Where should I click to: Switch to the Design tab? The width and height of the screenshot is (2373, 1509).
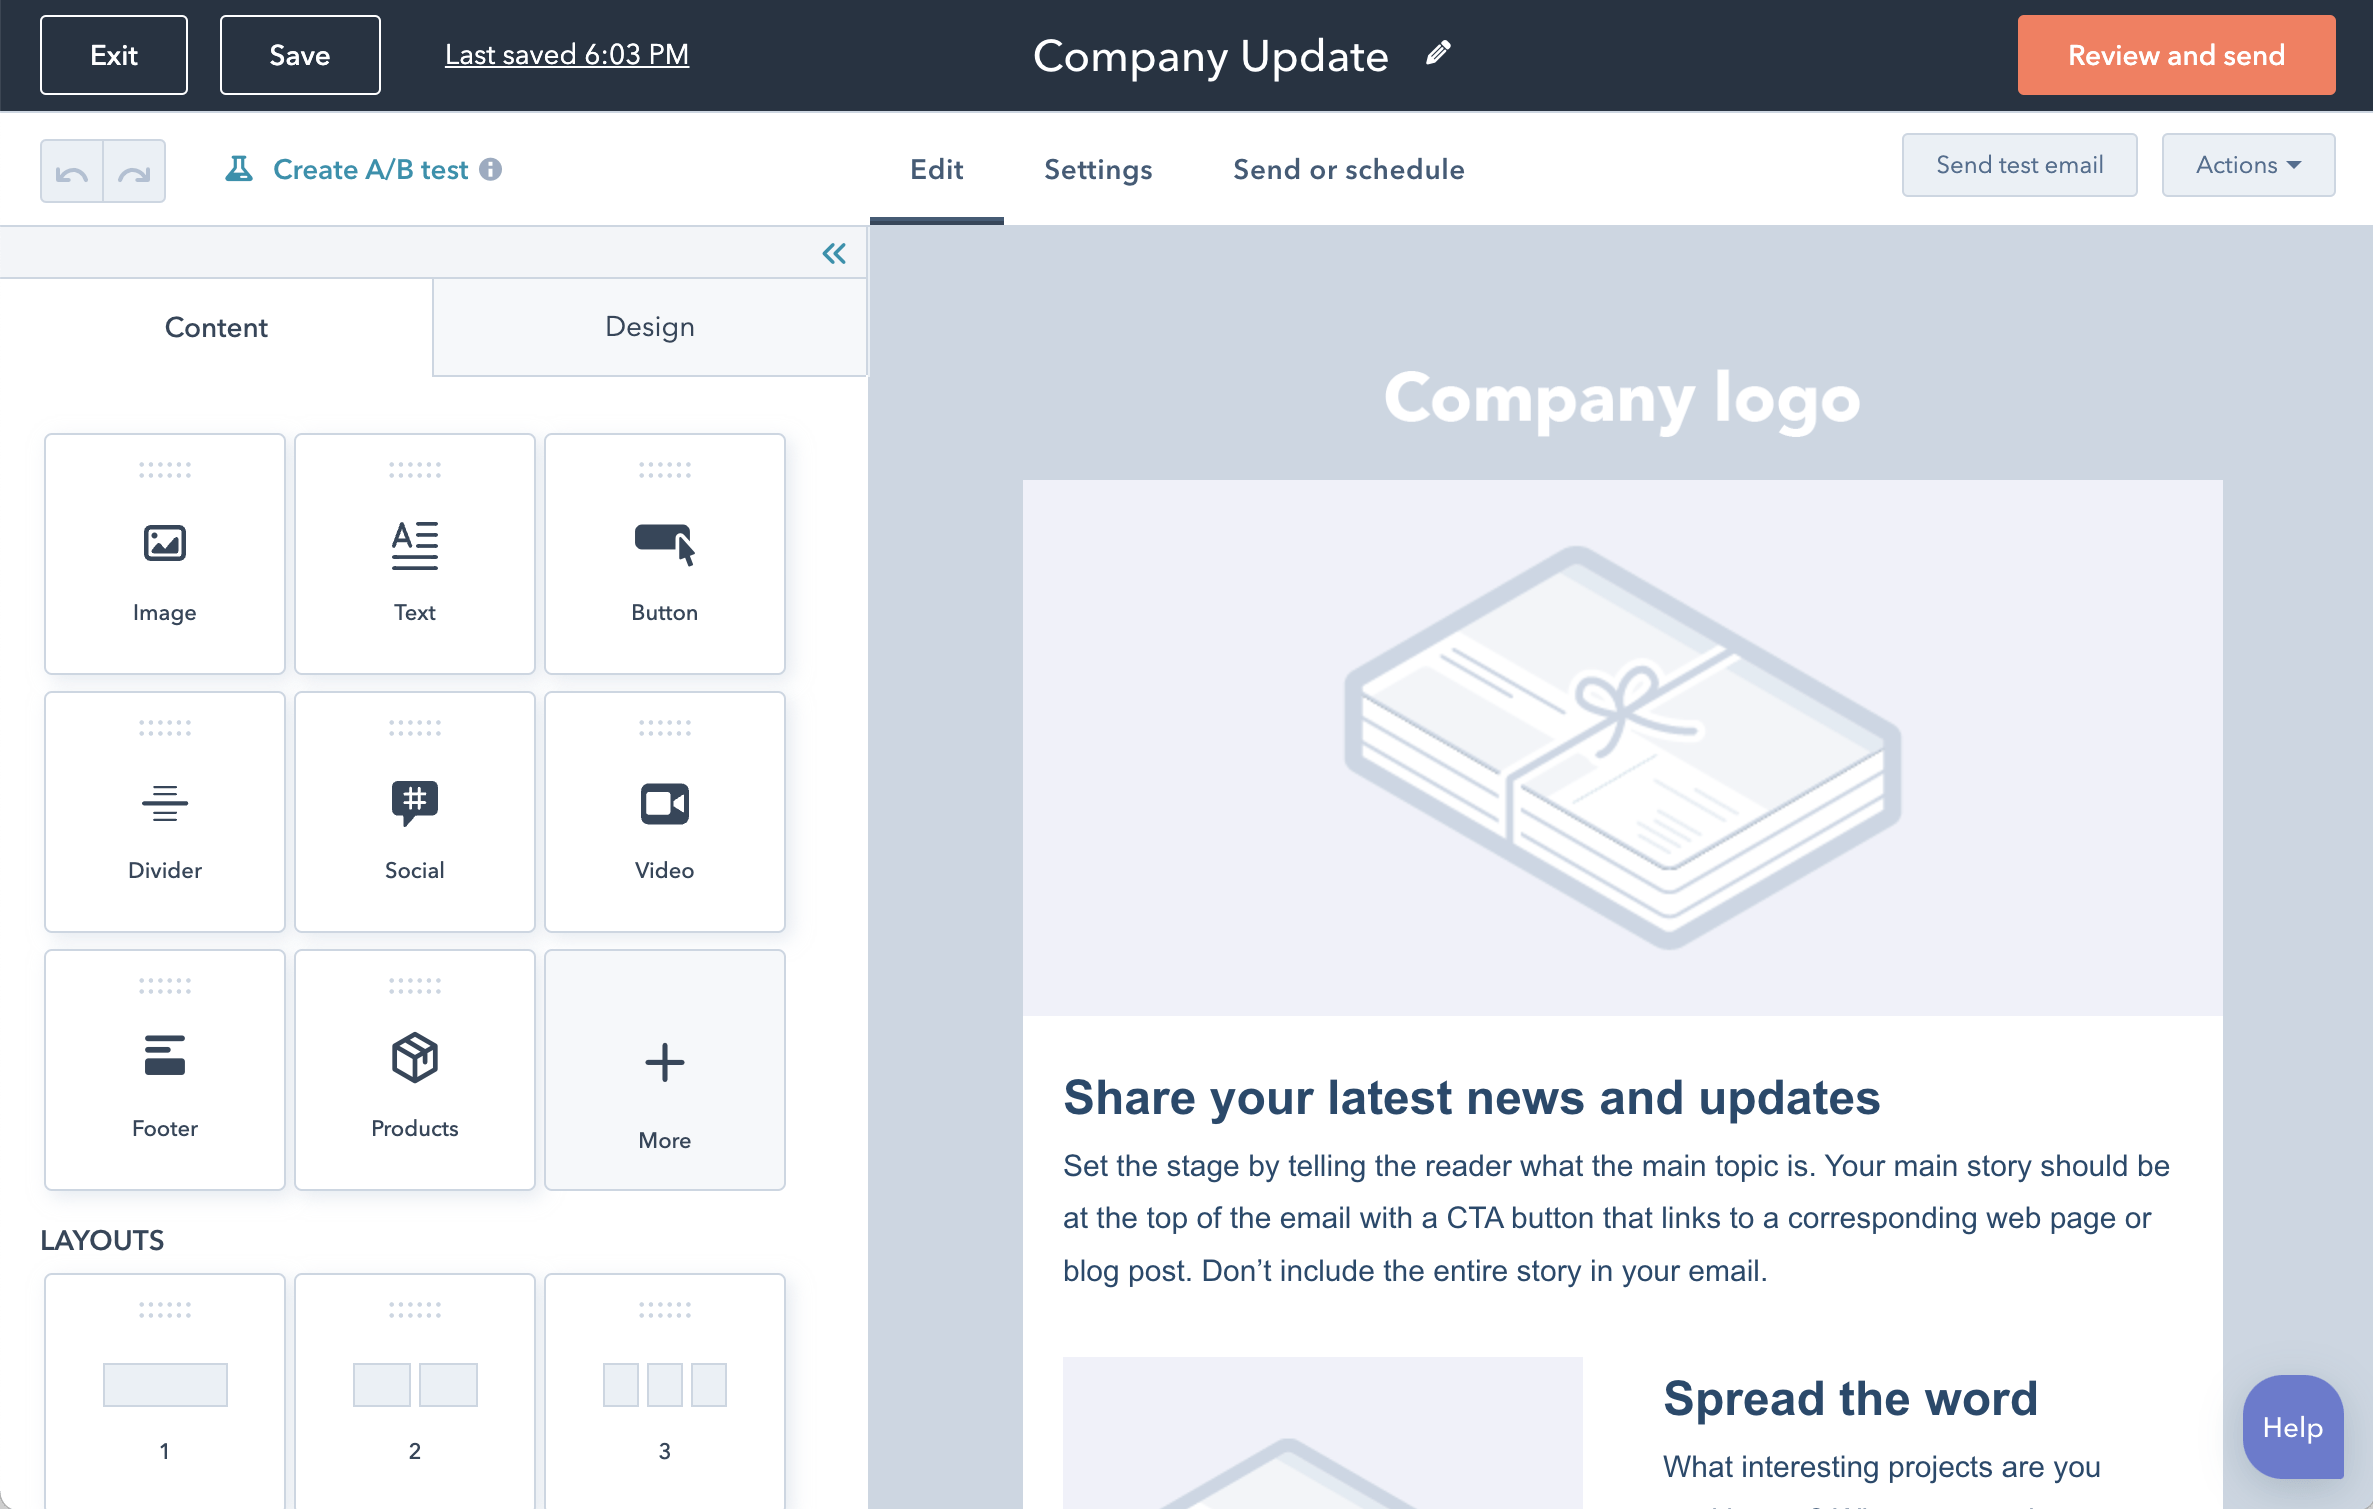649,326
